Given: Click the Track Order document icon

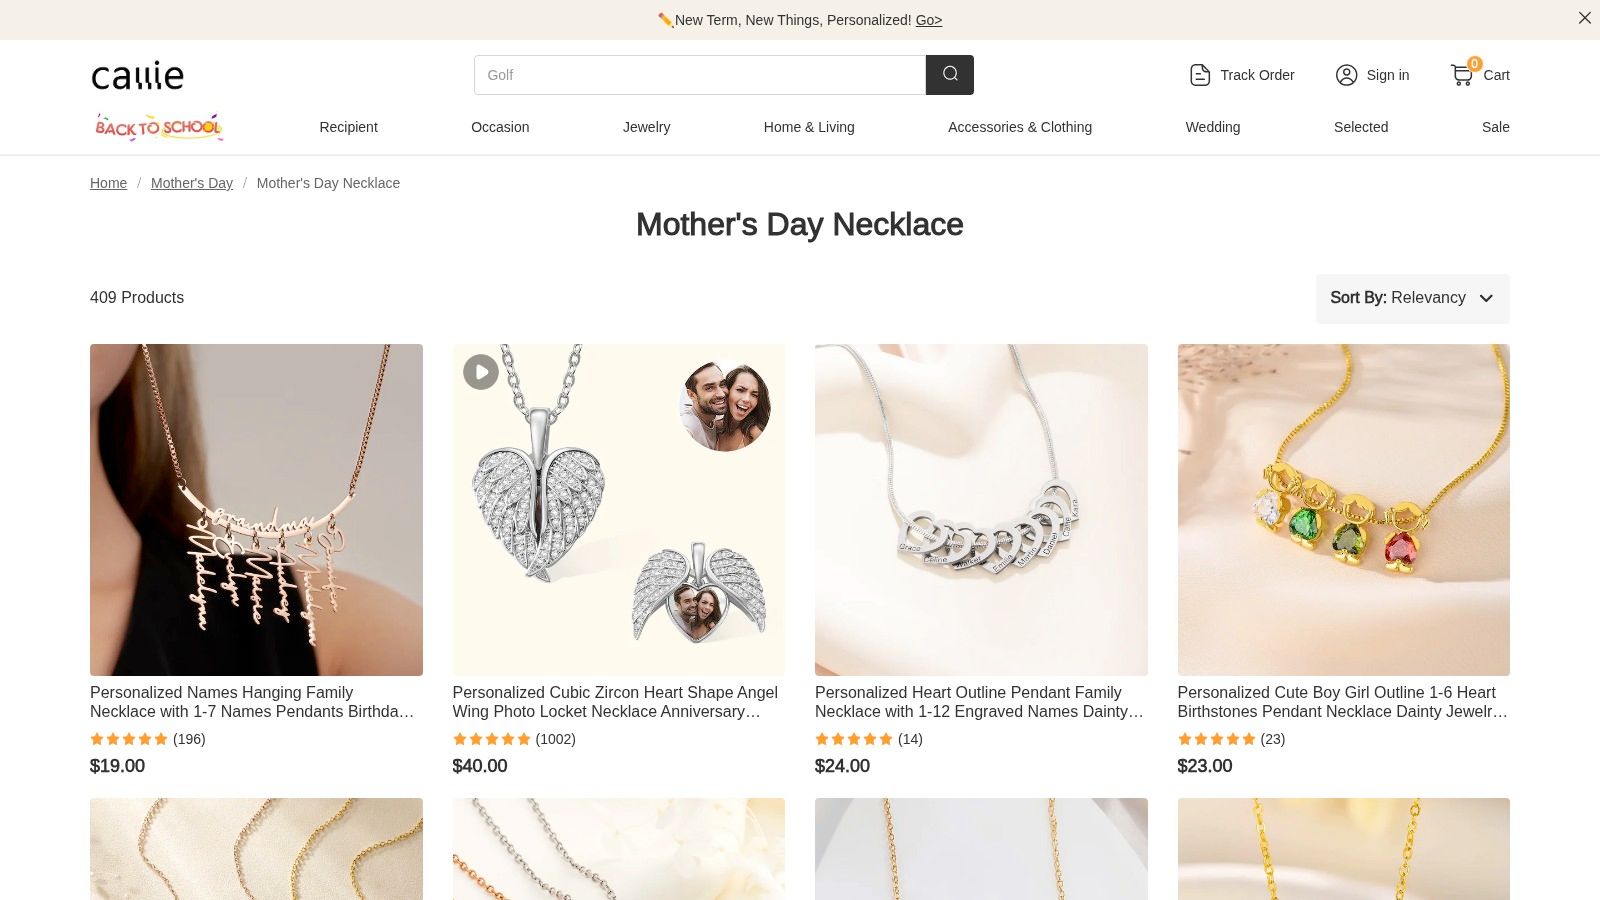Looking at the screenshot, I should point(1200,75).
